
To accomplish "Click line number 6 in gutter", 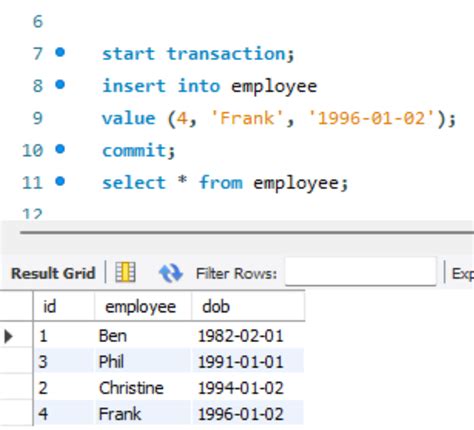I will (38, 22).
